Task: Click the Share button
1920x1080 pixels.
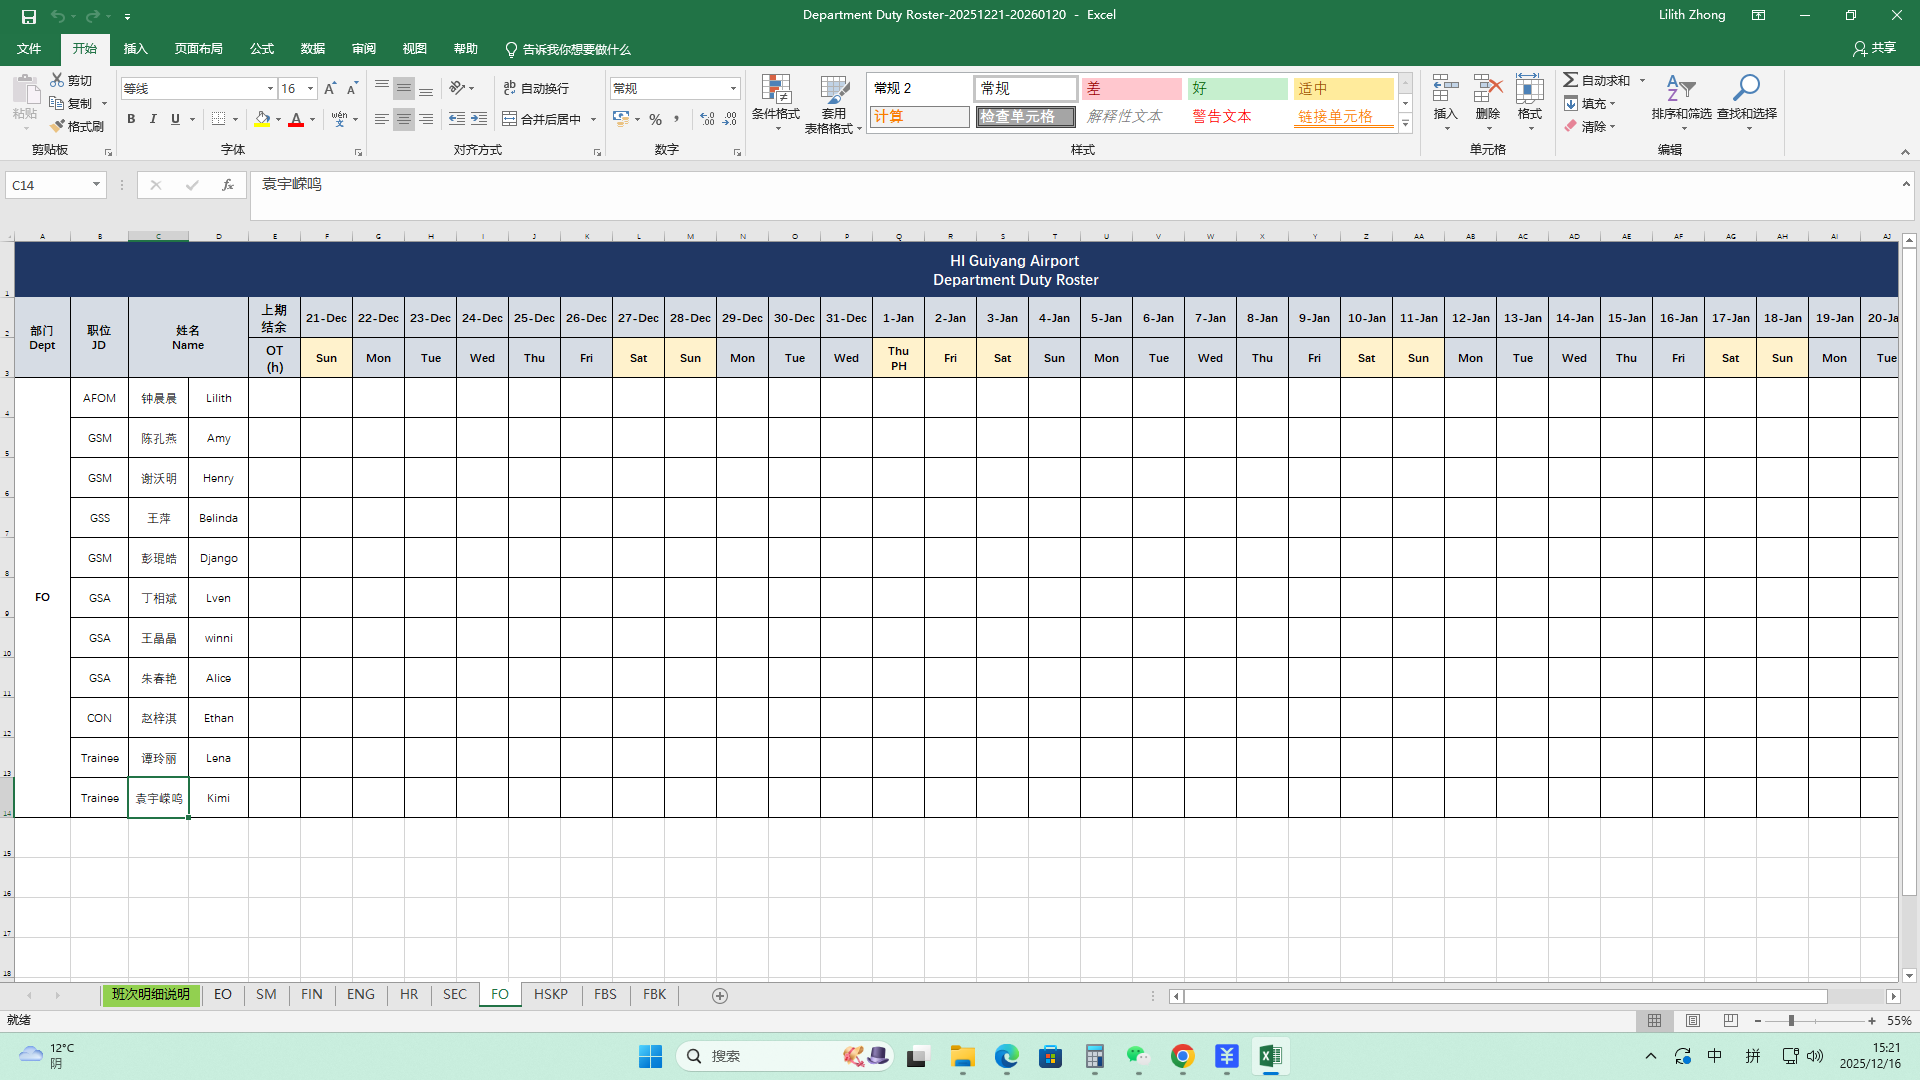Action: (1874, 48)
